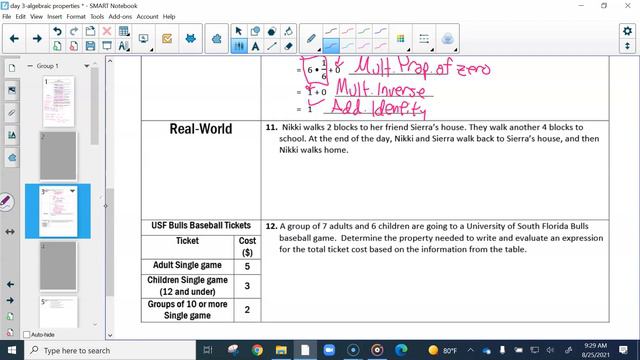Open the Insert menu
This screenshot has height=360, width=640.
click(x=55, y=17)
